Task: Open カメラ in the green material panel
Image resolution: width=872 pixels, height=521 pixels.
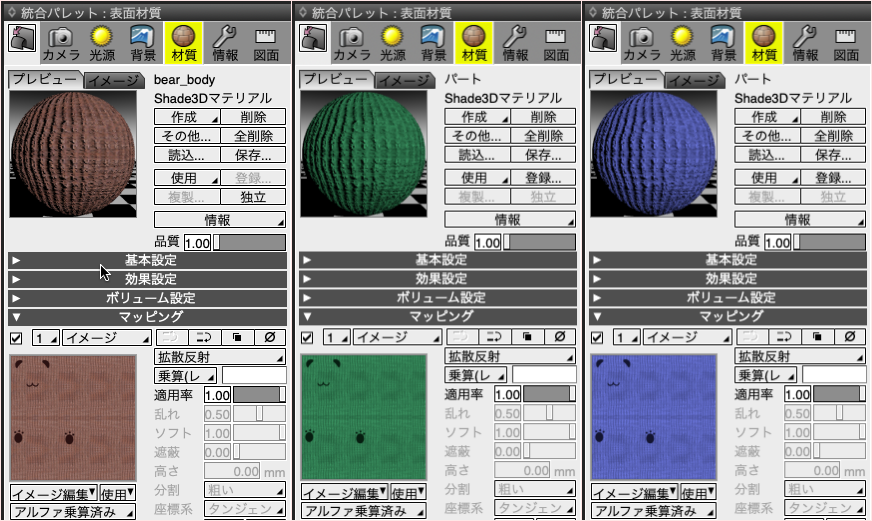Action: point(351,43)
